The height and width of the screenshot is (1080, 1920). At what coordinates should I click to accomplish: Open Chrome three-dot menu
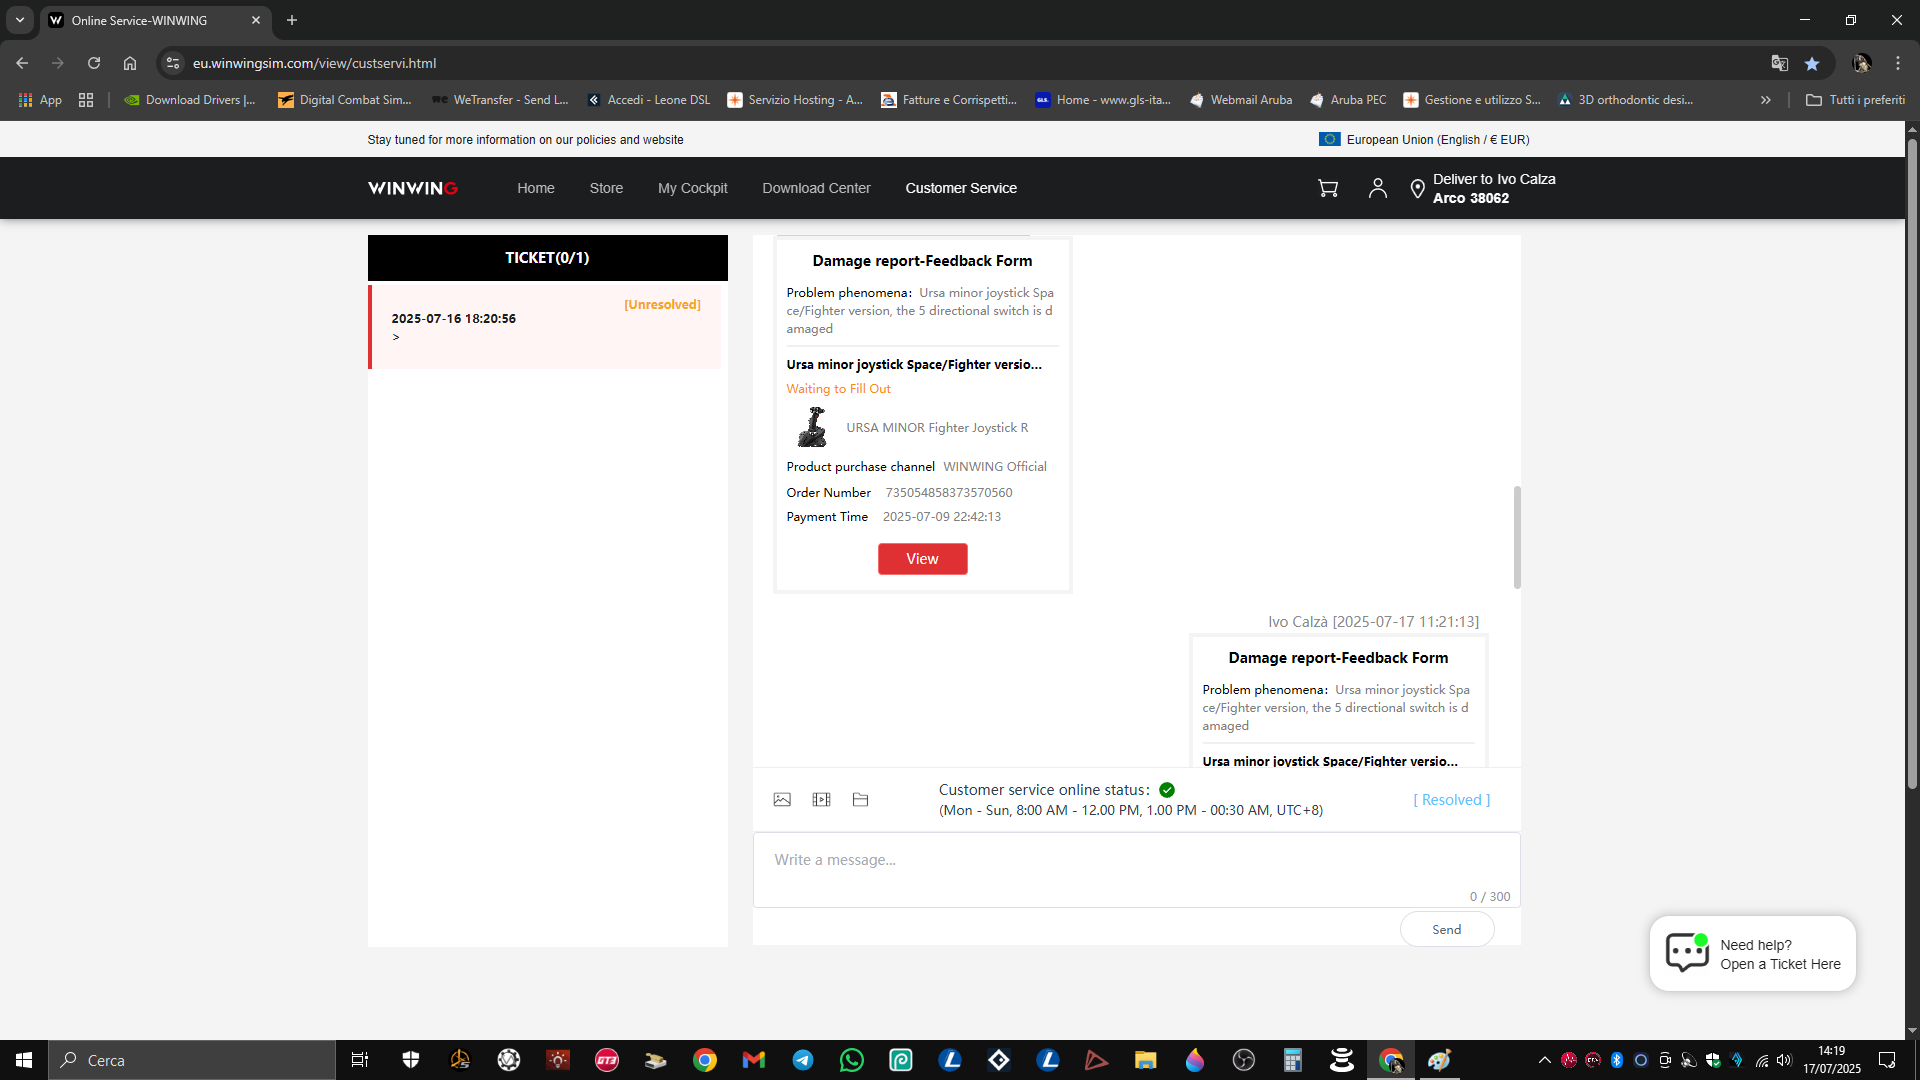click(x=1898, y=63)
